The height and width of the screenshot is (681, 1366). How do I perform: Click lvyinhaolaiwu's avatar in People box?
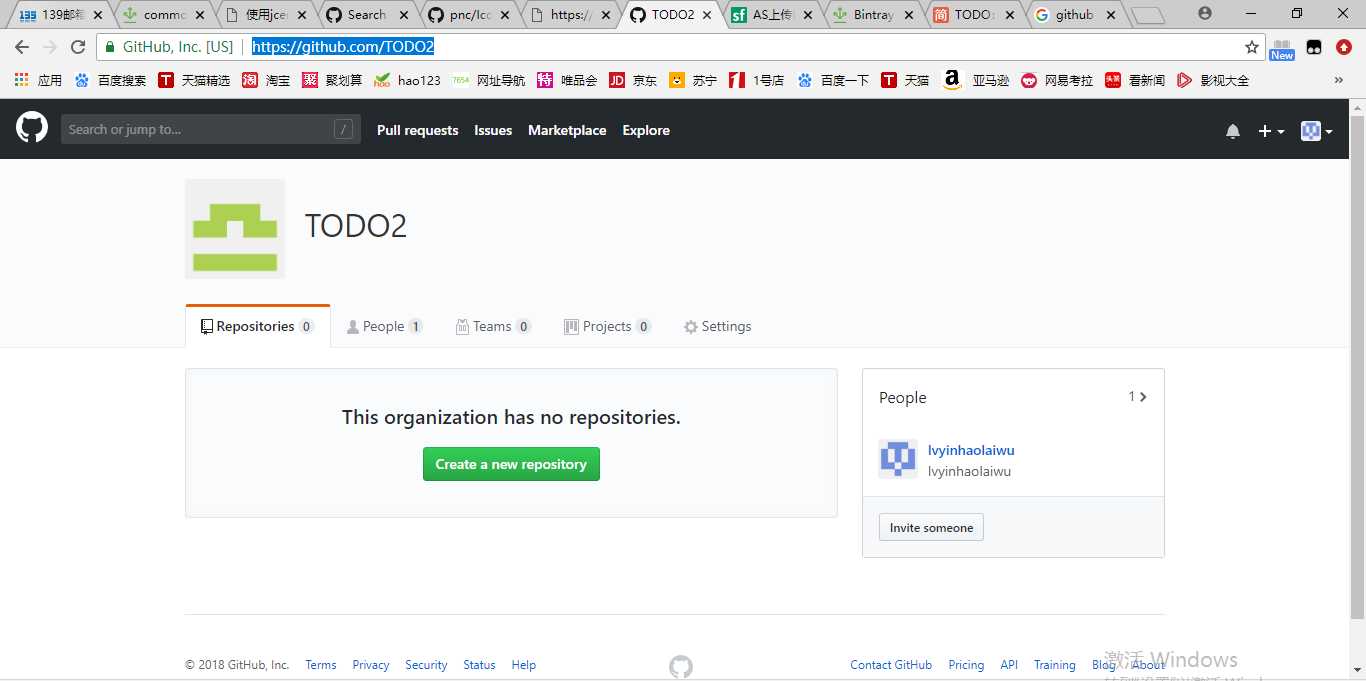pyautogui.click(x=898, y=459)
